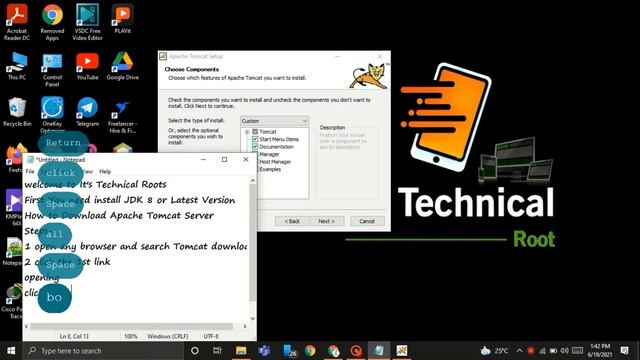Viewport: 640px width, 360px height.
Task: Click the UTF-8 status bar entry
Action: [x=211, y=336]
